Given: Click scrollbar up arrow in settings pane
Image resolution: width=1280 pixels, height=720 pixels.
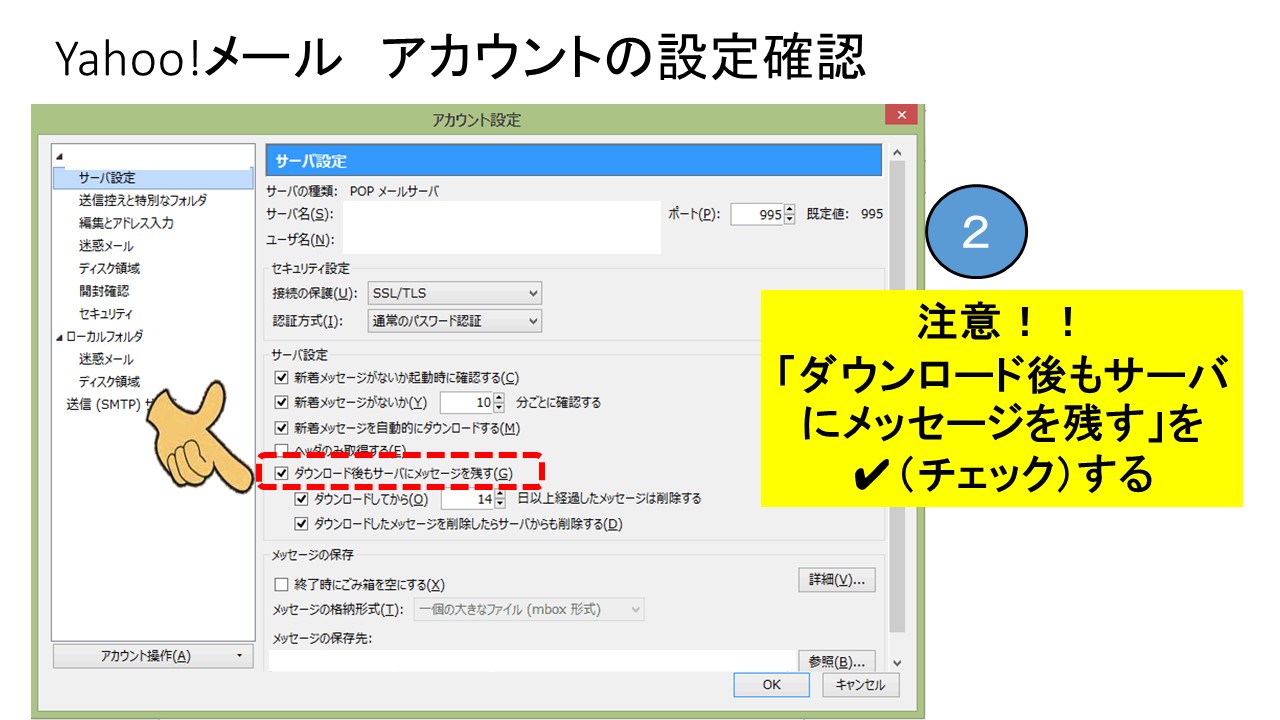Looking at the screenshot, I should tap(895, 153).
